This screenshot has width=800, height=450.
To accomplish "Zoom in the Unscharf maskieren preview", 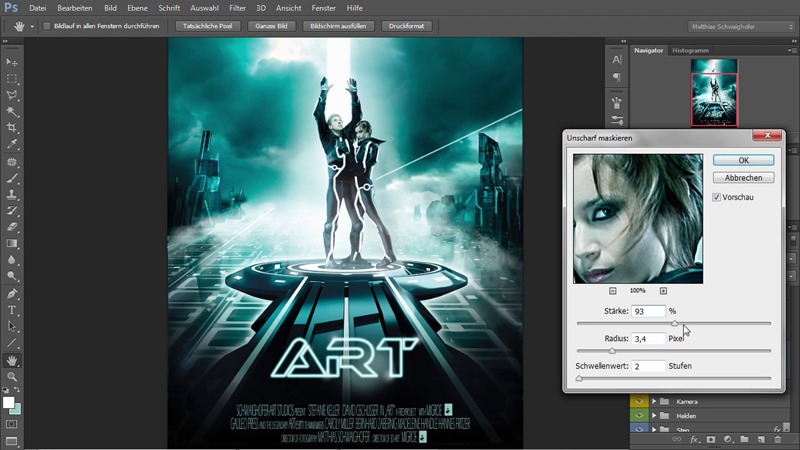I will pyautogui.click(x=663, y=291).
